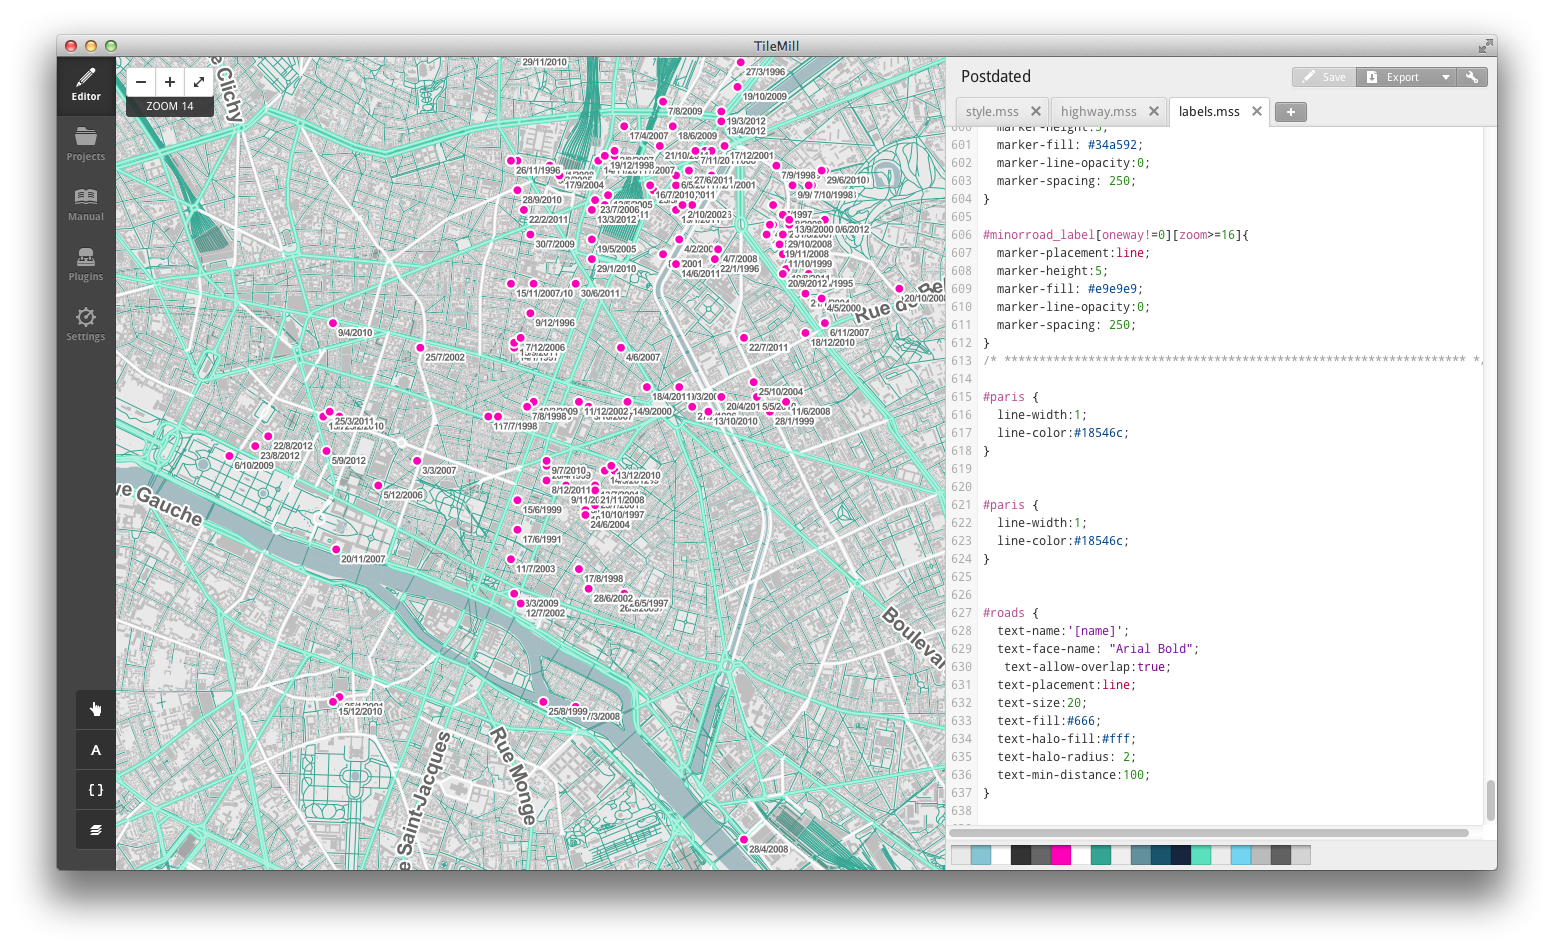Open the Projects section in the sidebar
1554x949 pixels.
86,144
